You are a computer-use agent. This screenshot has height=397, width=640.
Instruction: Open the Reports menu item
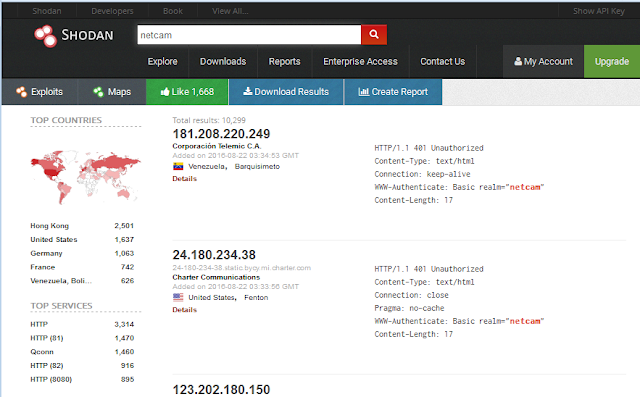284,62
